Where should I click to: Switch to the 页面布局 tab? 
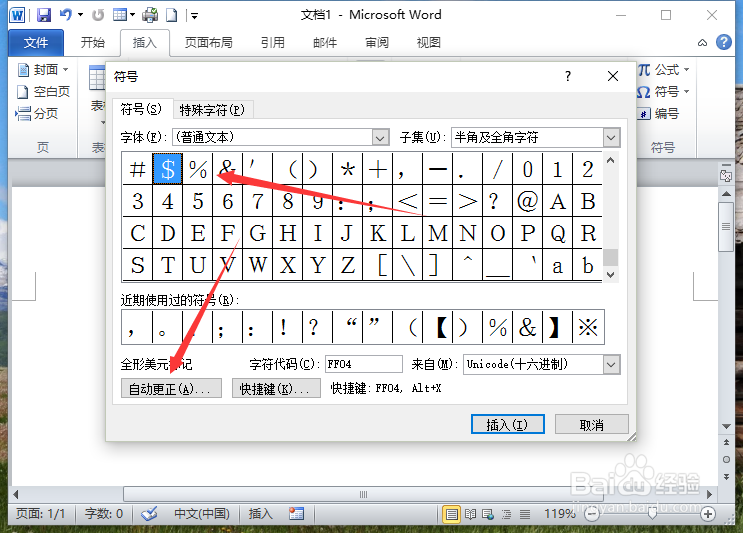208,43
